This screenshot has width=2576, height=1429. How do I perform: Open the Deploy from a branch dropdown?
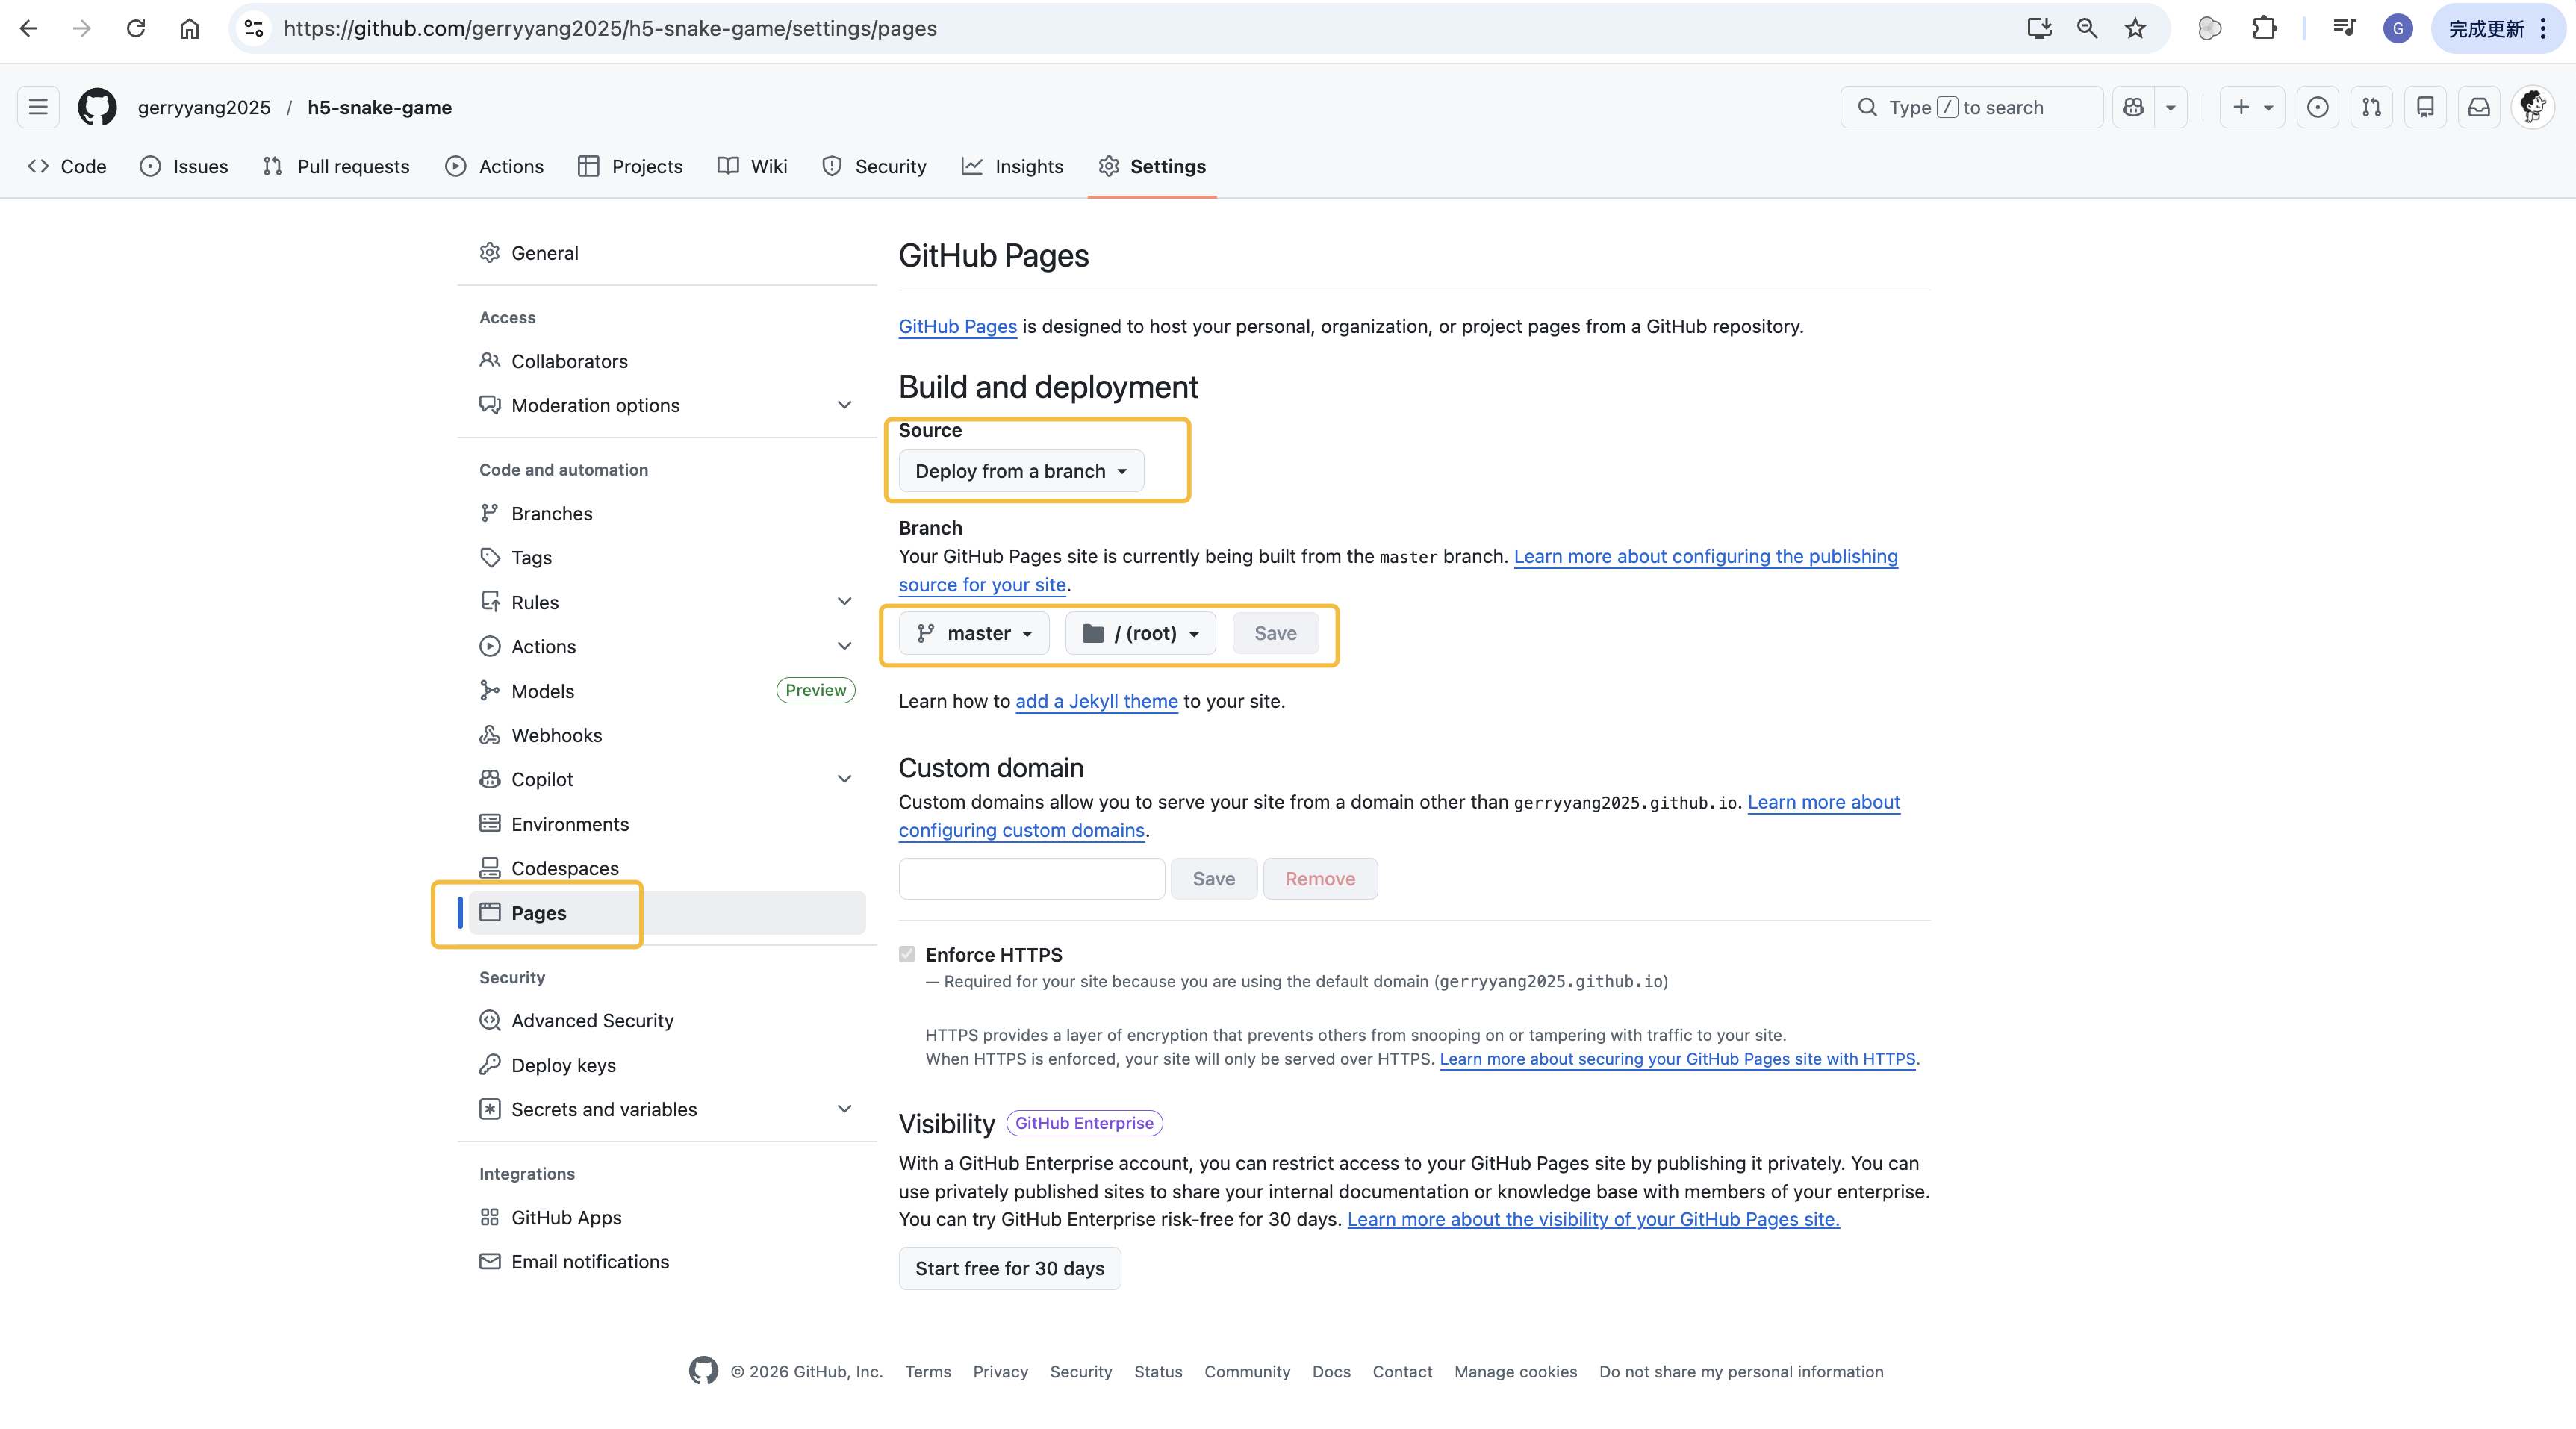pyautogui.click(x=1020, y=470)
